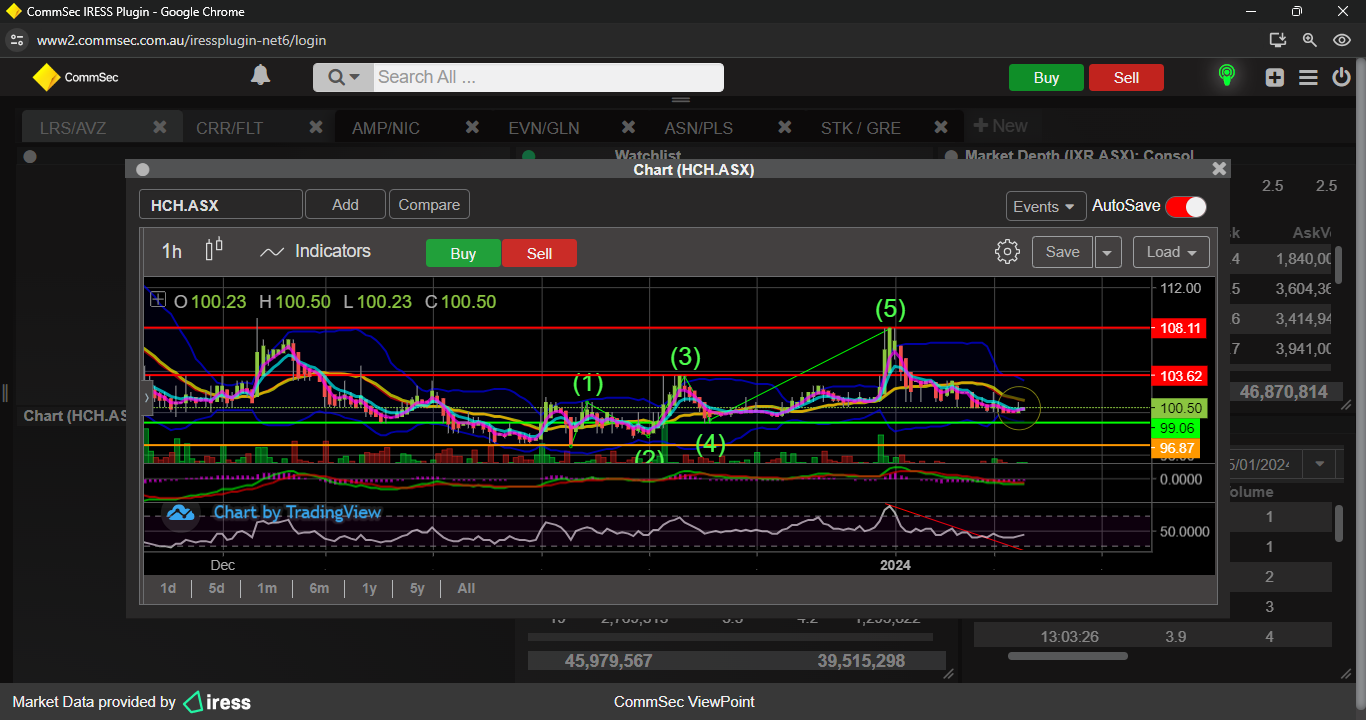Open the notifications bell in CommSec header
This screenshot has height=720, width=1366.
pyautogui.click(x=260, y=76)
